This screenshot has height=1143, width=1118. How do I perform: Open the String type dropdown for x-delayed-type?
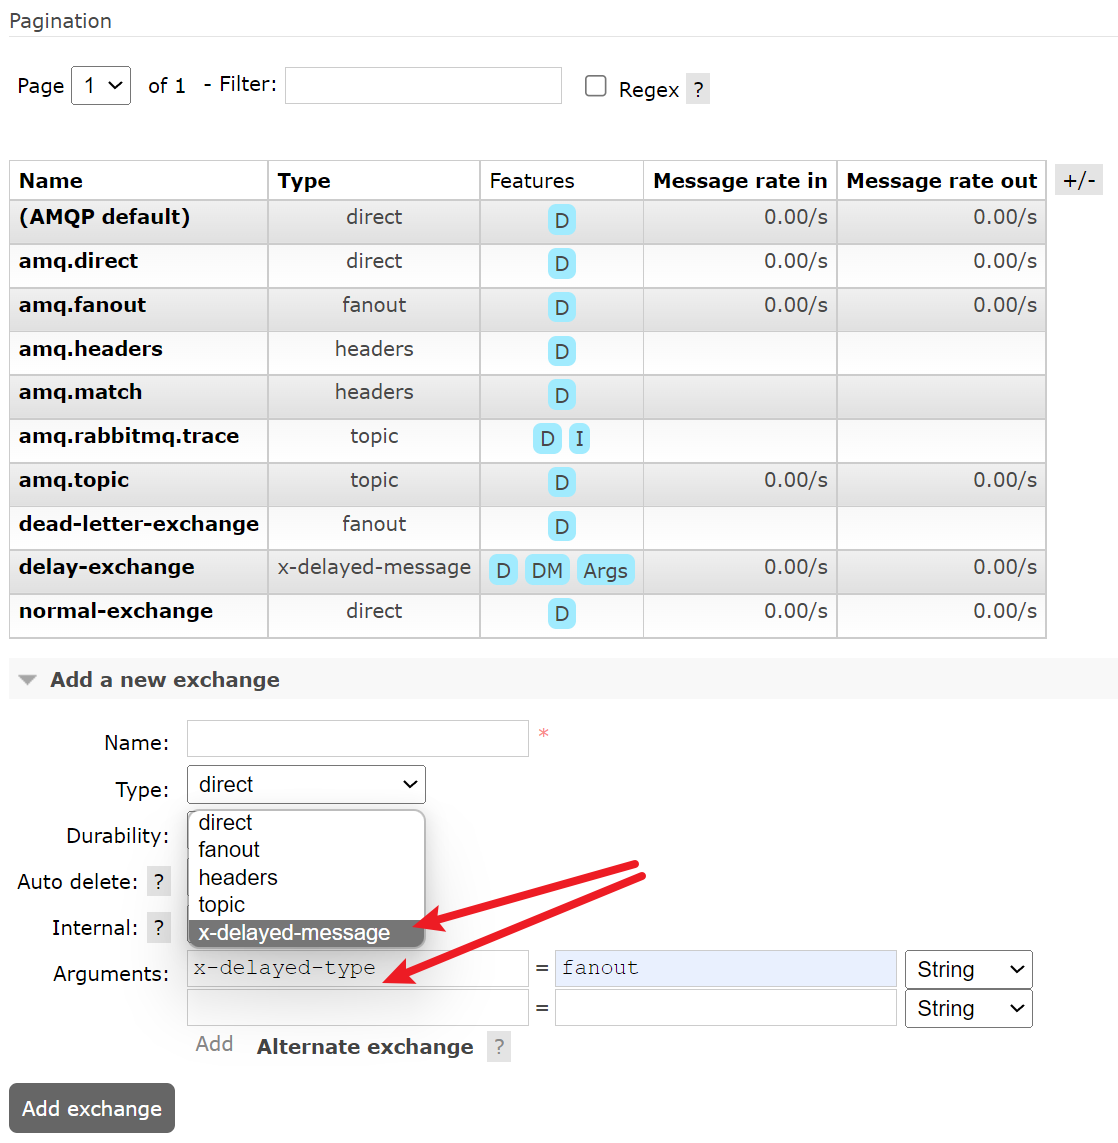pyautogui.click(x=969, y=970)
